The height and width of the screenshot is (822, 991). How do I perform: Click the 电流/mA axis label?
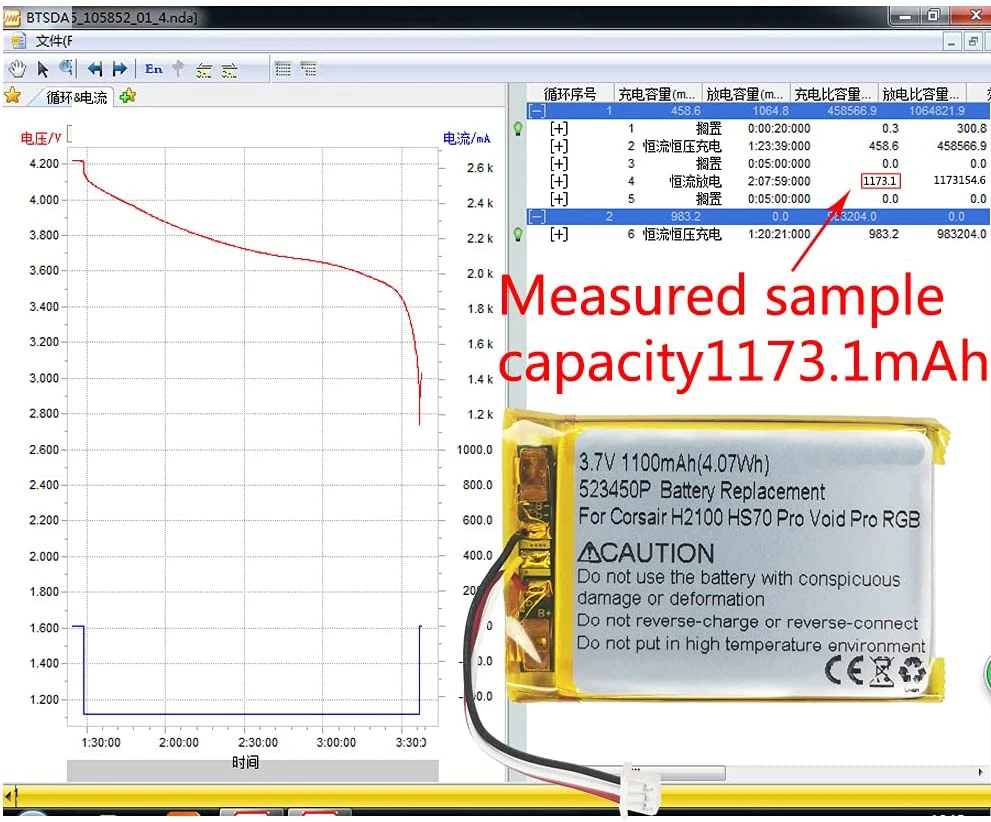[x=466, y=138]
